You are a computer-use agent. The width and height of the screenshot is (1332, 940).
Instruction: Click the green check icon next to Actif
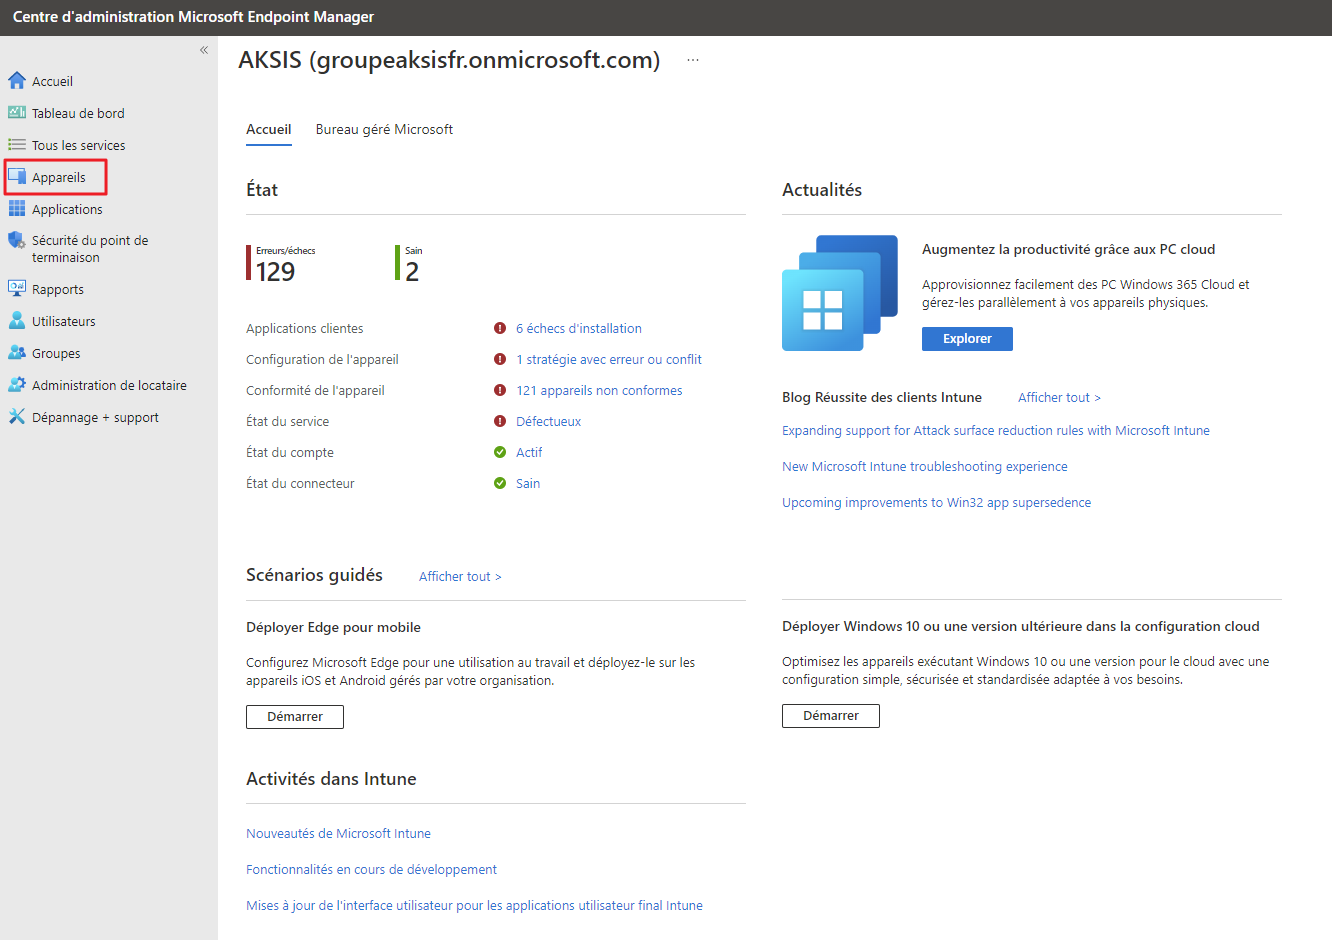click(x=500, y=452)
